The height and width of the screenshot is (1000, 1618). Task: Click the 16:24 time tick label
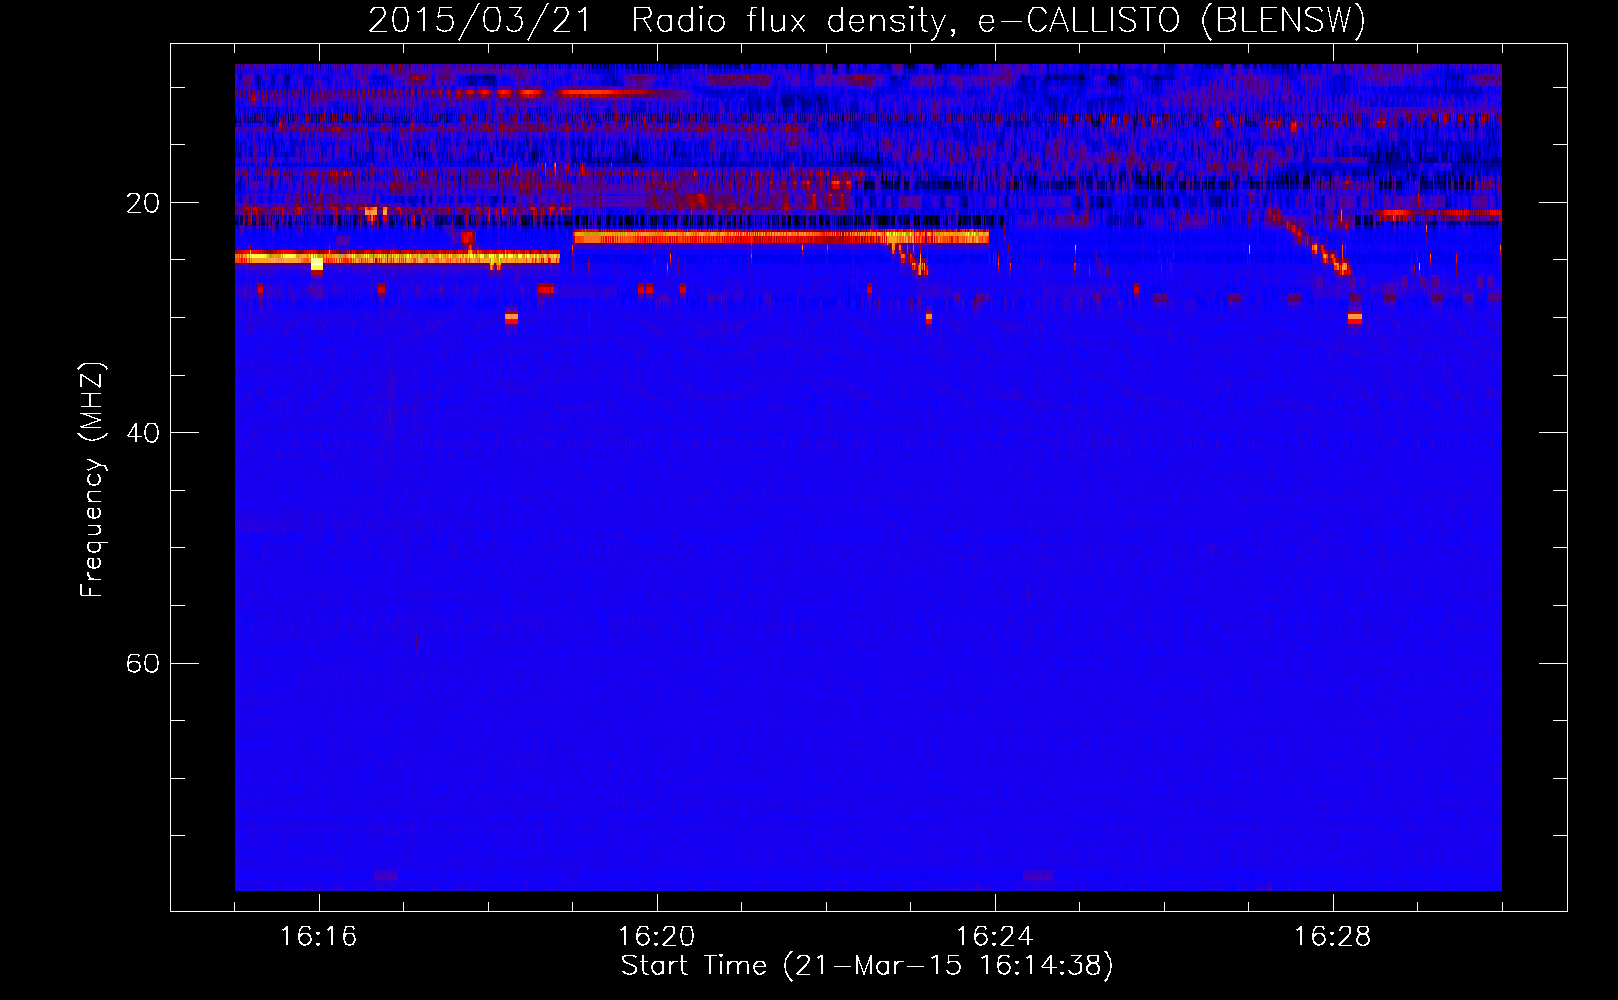pyautogui.click(x=994, y=937)
